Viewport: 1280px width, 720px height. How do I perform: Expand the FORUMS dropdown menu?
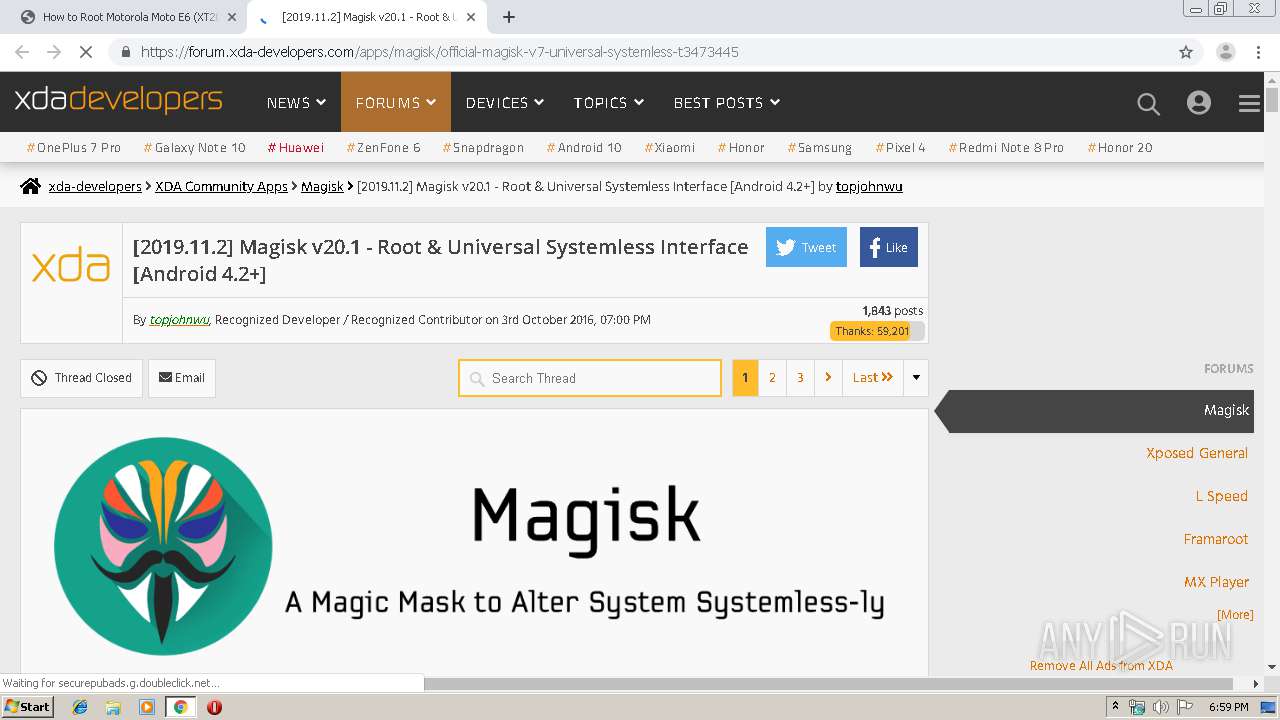(x=396, y=102)
